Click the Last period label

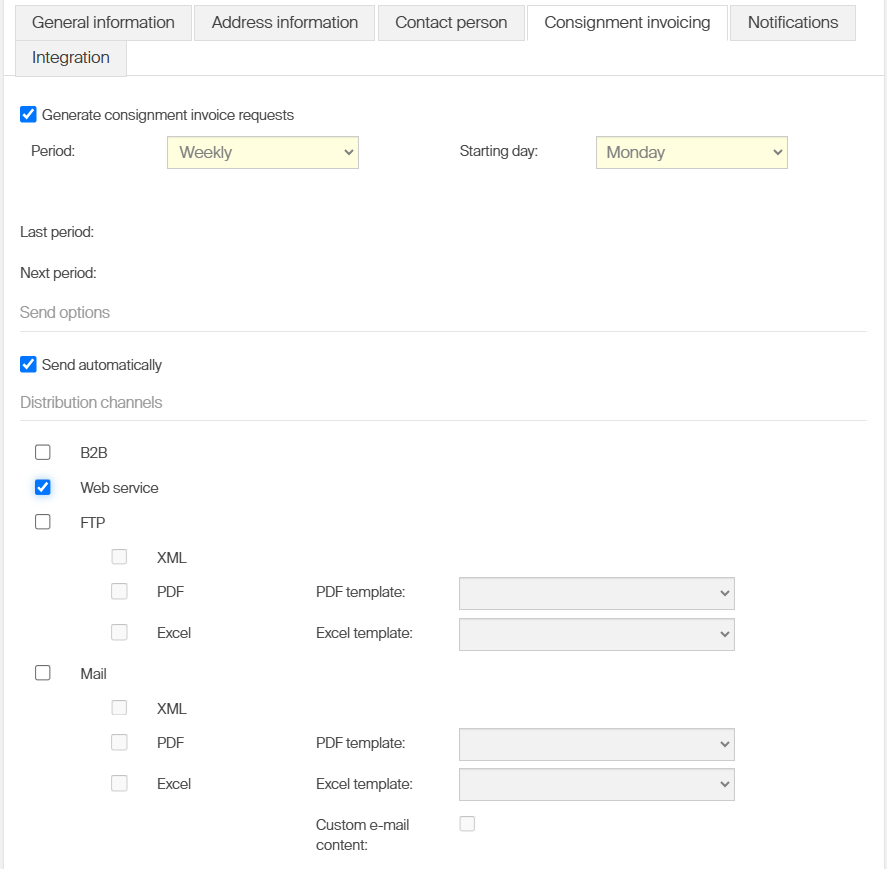coord(57,232)
